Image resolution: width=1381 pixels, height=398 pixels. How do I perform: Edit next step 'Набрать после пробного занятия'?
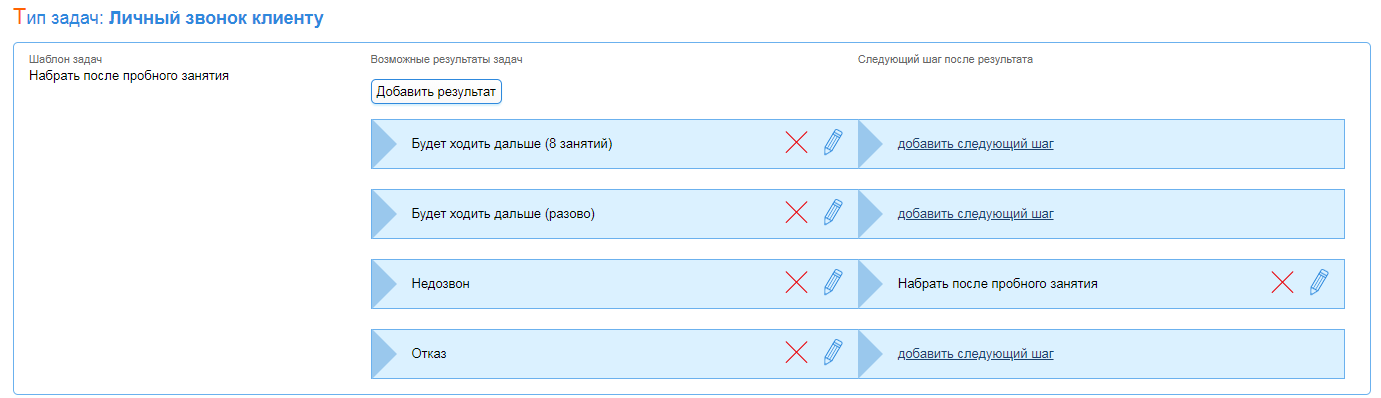[1319, 283]
